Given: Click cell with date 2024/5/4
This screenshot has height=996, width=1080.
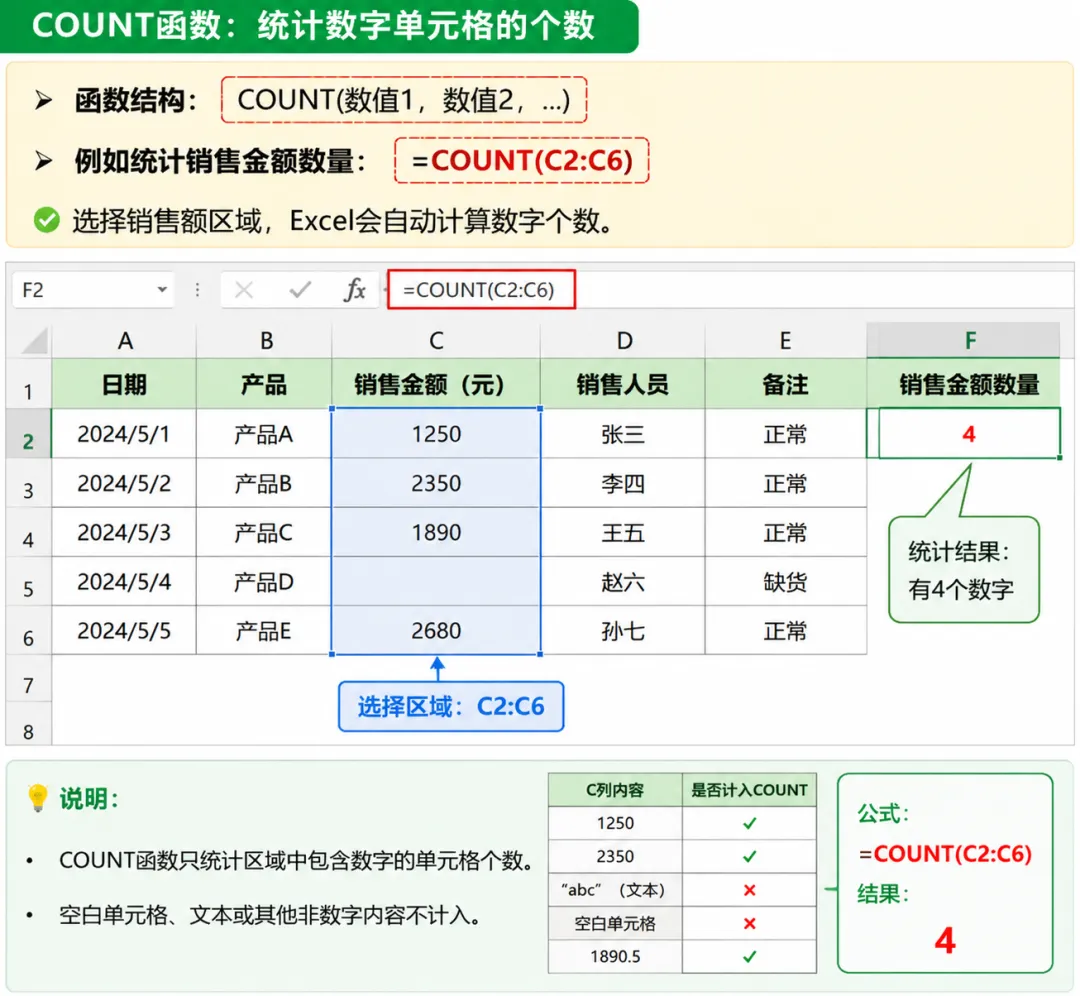Looking at the screenshot, I should click(125, 582).
